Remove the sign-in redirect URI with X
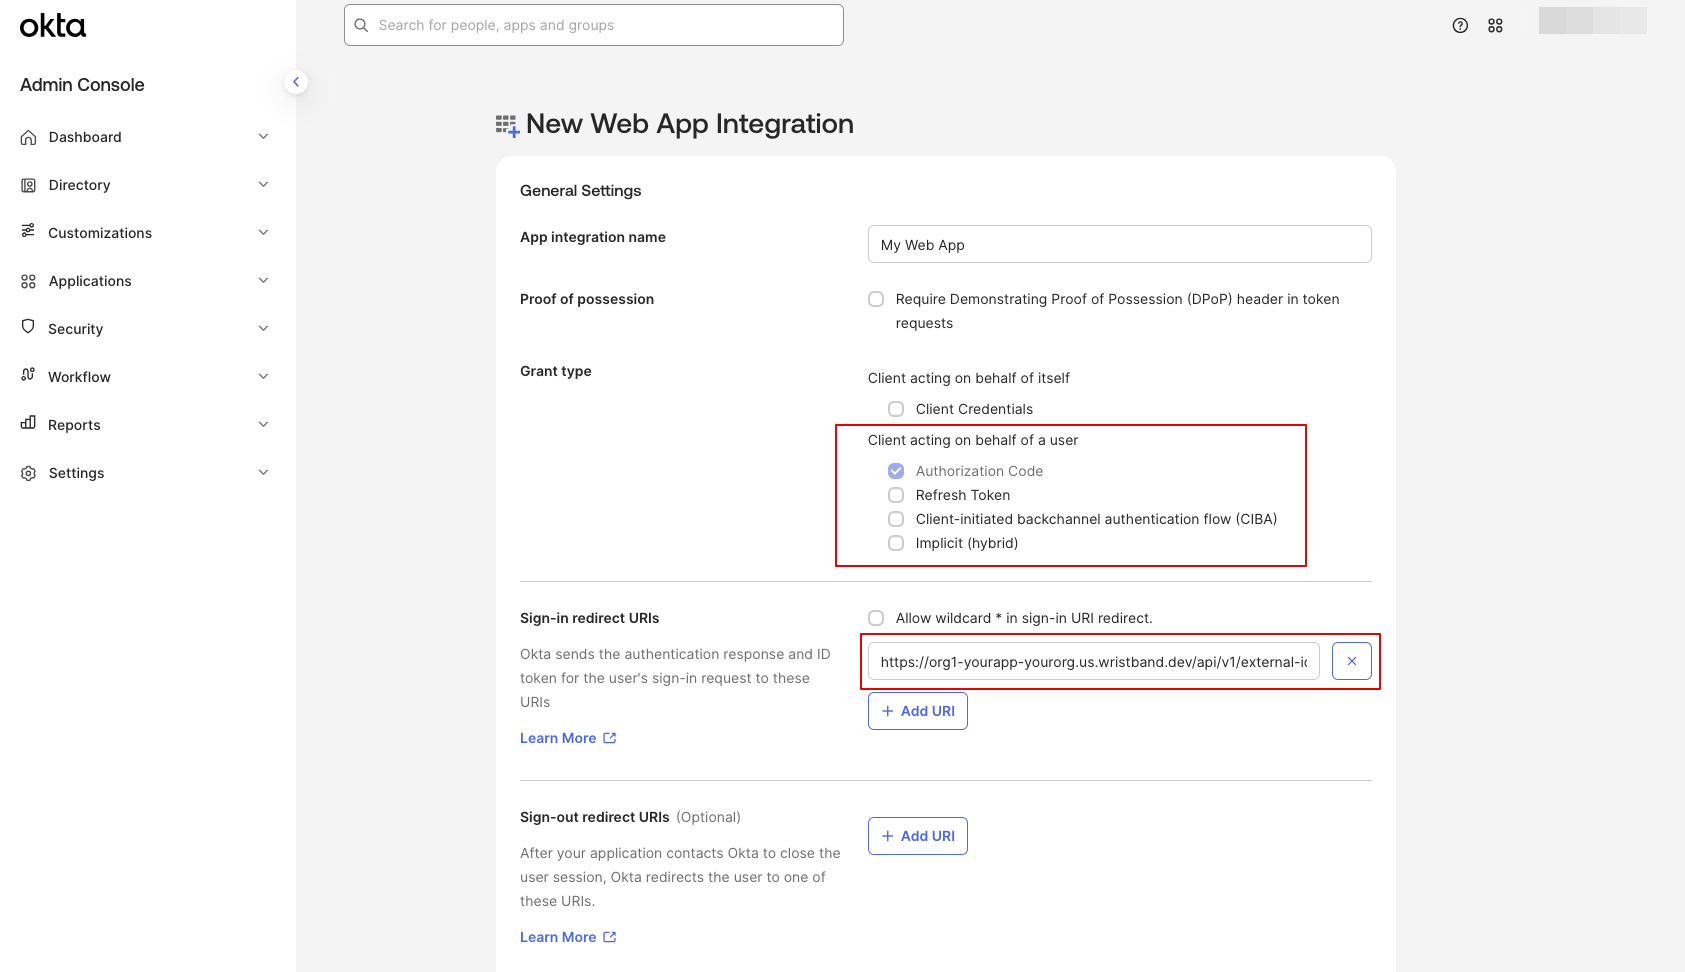The height and width of the screenshot is (972, 1685). [x=1352, y=661]
